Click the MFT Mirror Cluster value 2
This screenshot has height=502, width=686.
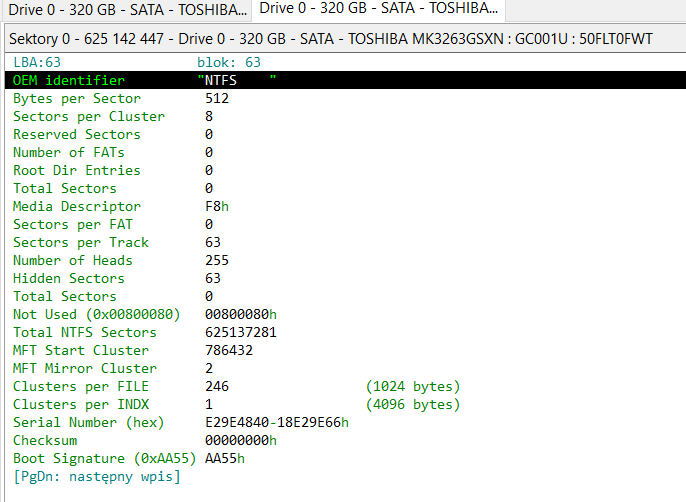(x=209, y=368)
